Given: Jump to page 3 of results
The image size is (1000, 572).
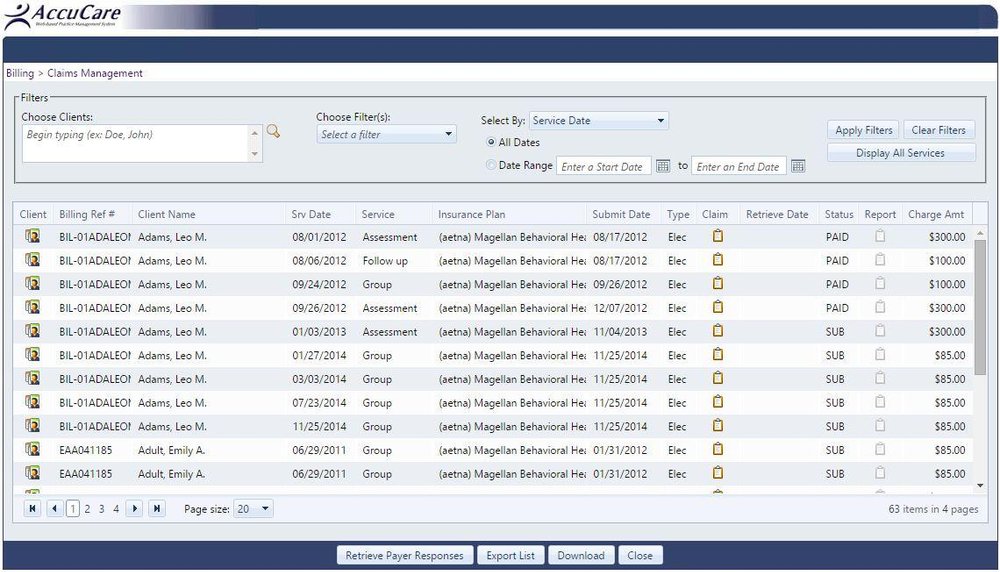Looking at the screenshot, I should point(101,509).
